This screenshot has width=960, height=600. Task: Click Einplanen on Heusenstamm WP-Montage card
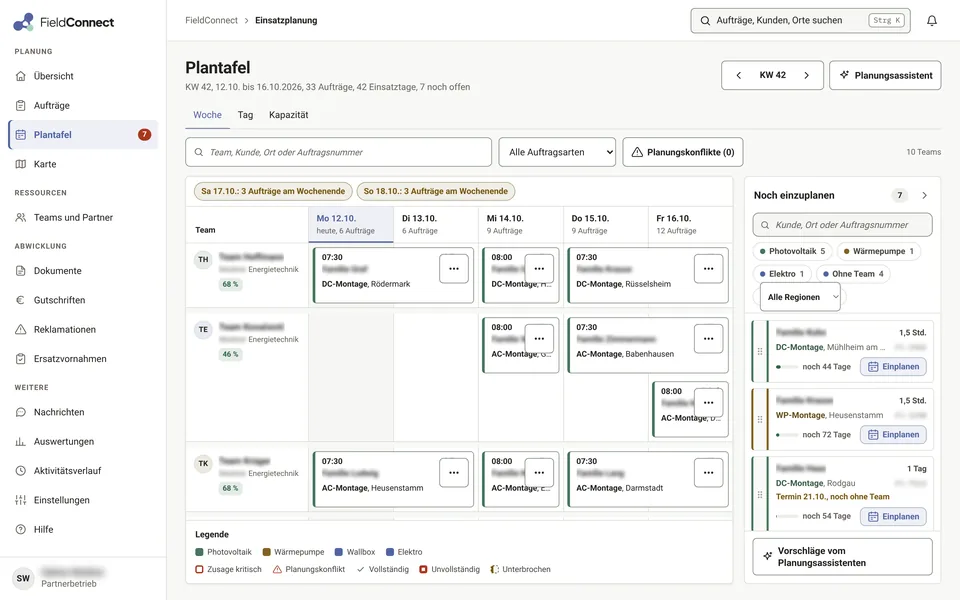tap(893, 435)
